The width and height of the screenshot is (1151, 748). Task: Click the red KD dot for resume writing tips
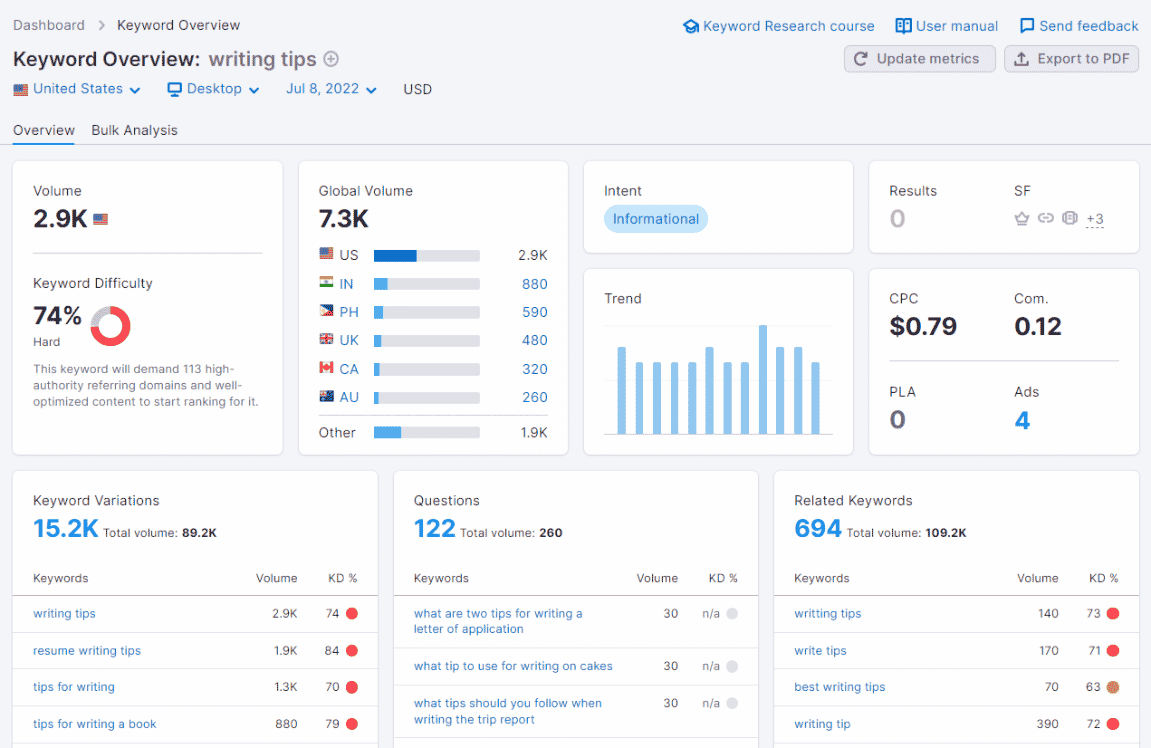352,650
